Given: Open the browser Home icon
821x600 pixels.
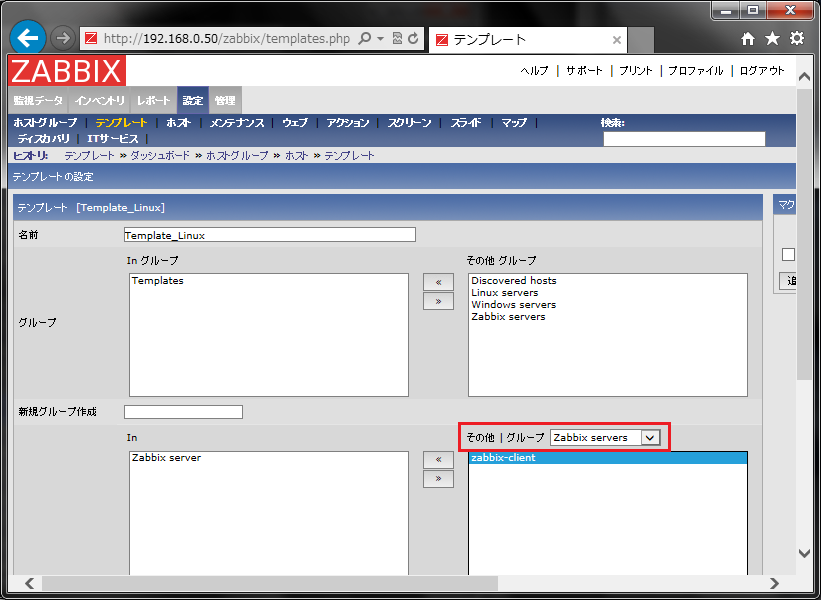Looking at the screenshot, I should coord(748,38).
